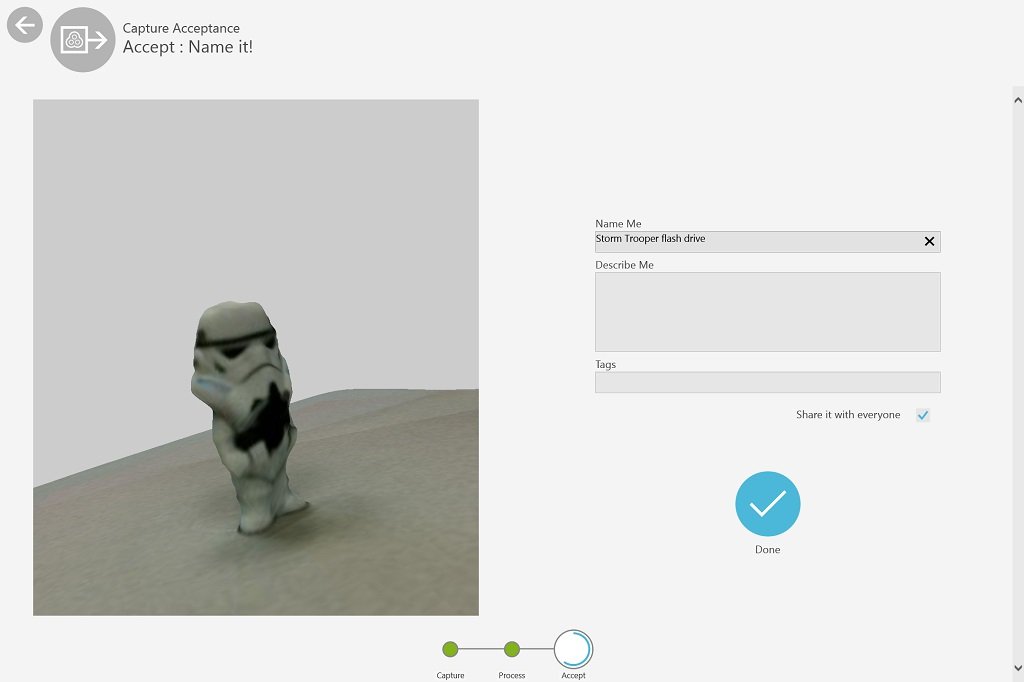This screenshot has height=682, width=1024.
Task: Click the 'Capture' step label
Action: pyautogui.click(x=451, y=675)
